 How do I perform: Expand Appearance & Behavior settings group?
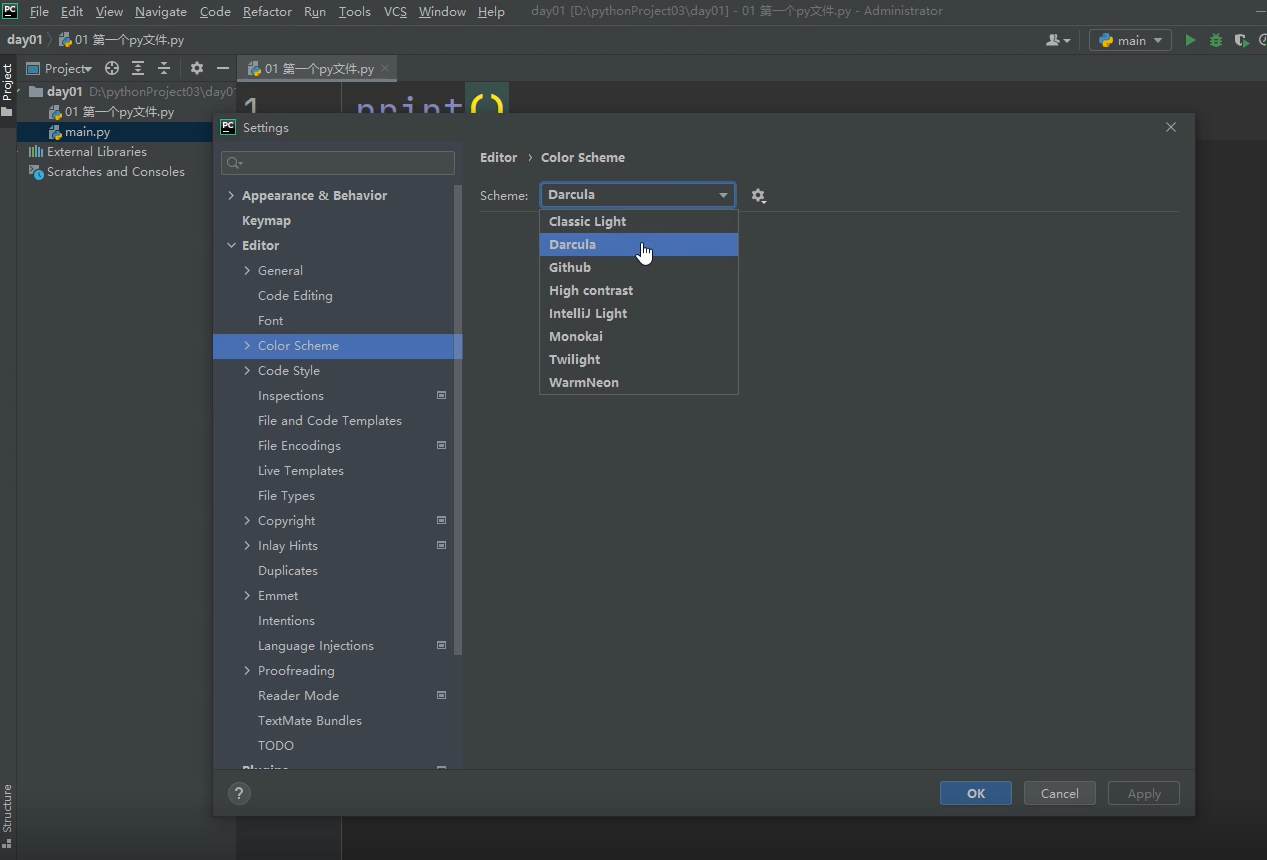tap(231, 195)
